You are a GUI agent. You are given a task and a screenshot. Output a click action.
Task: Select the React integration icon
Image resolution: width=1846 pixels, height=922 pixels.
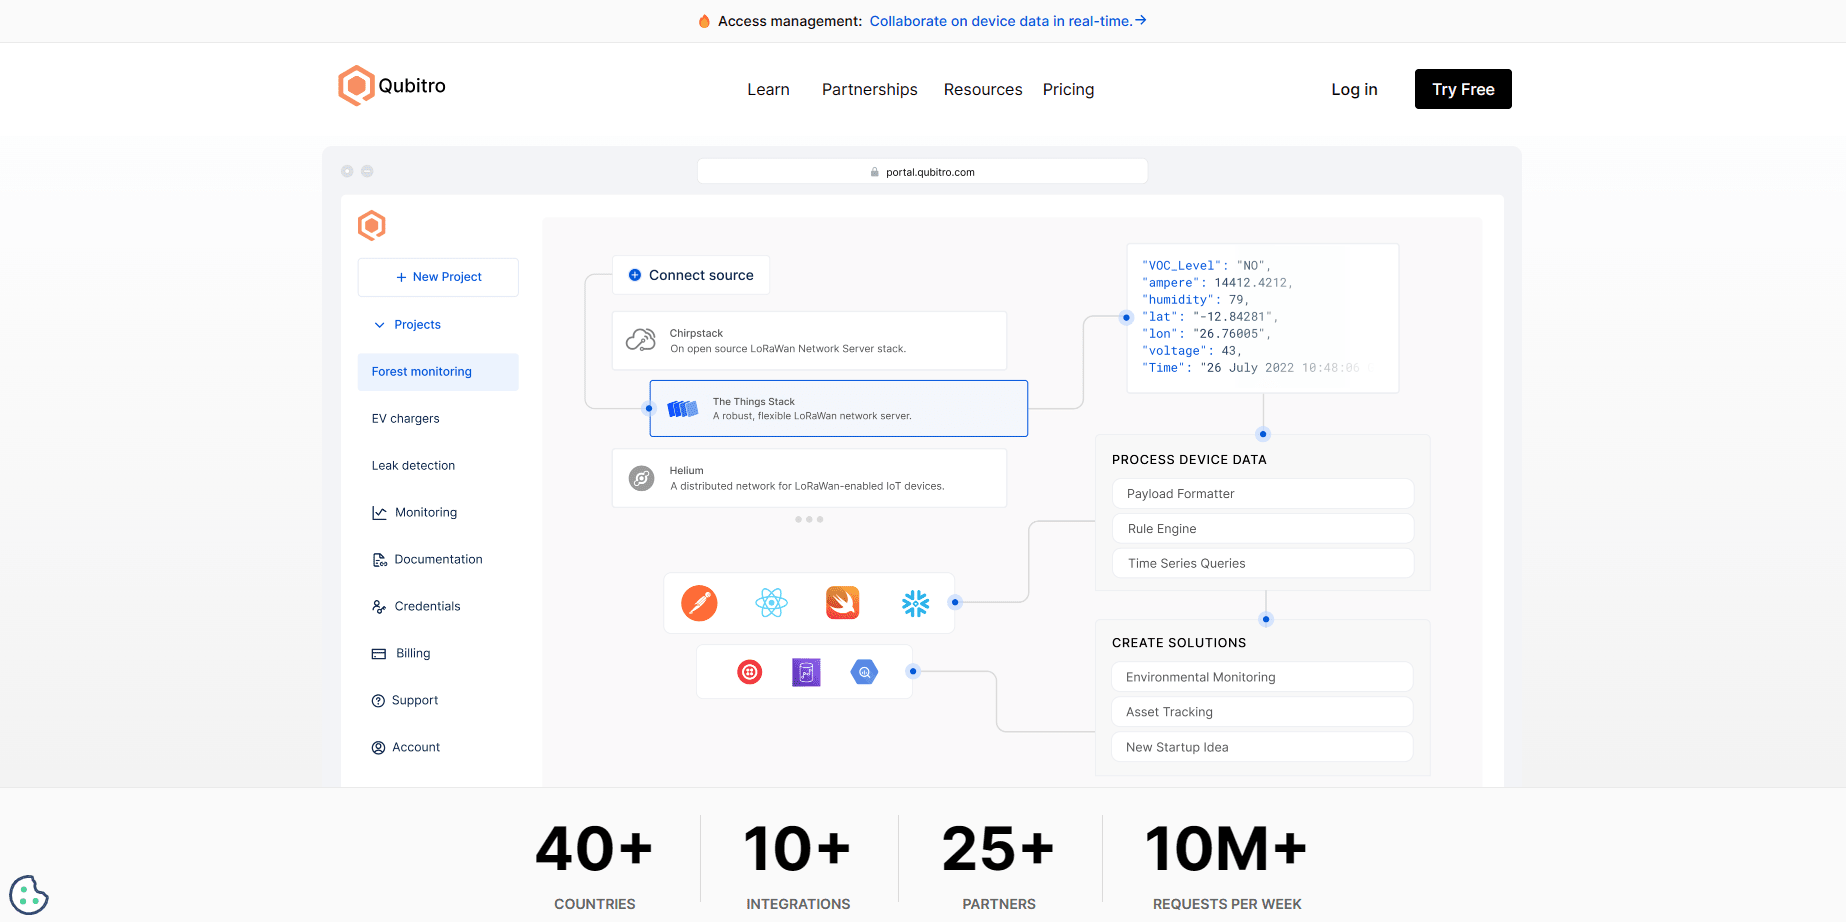click(x=771, y=603)
